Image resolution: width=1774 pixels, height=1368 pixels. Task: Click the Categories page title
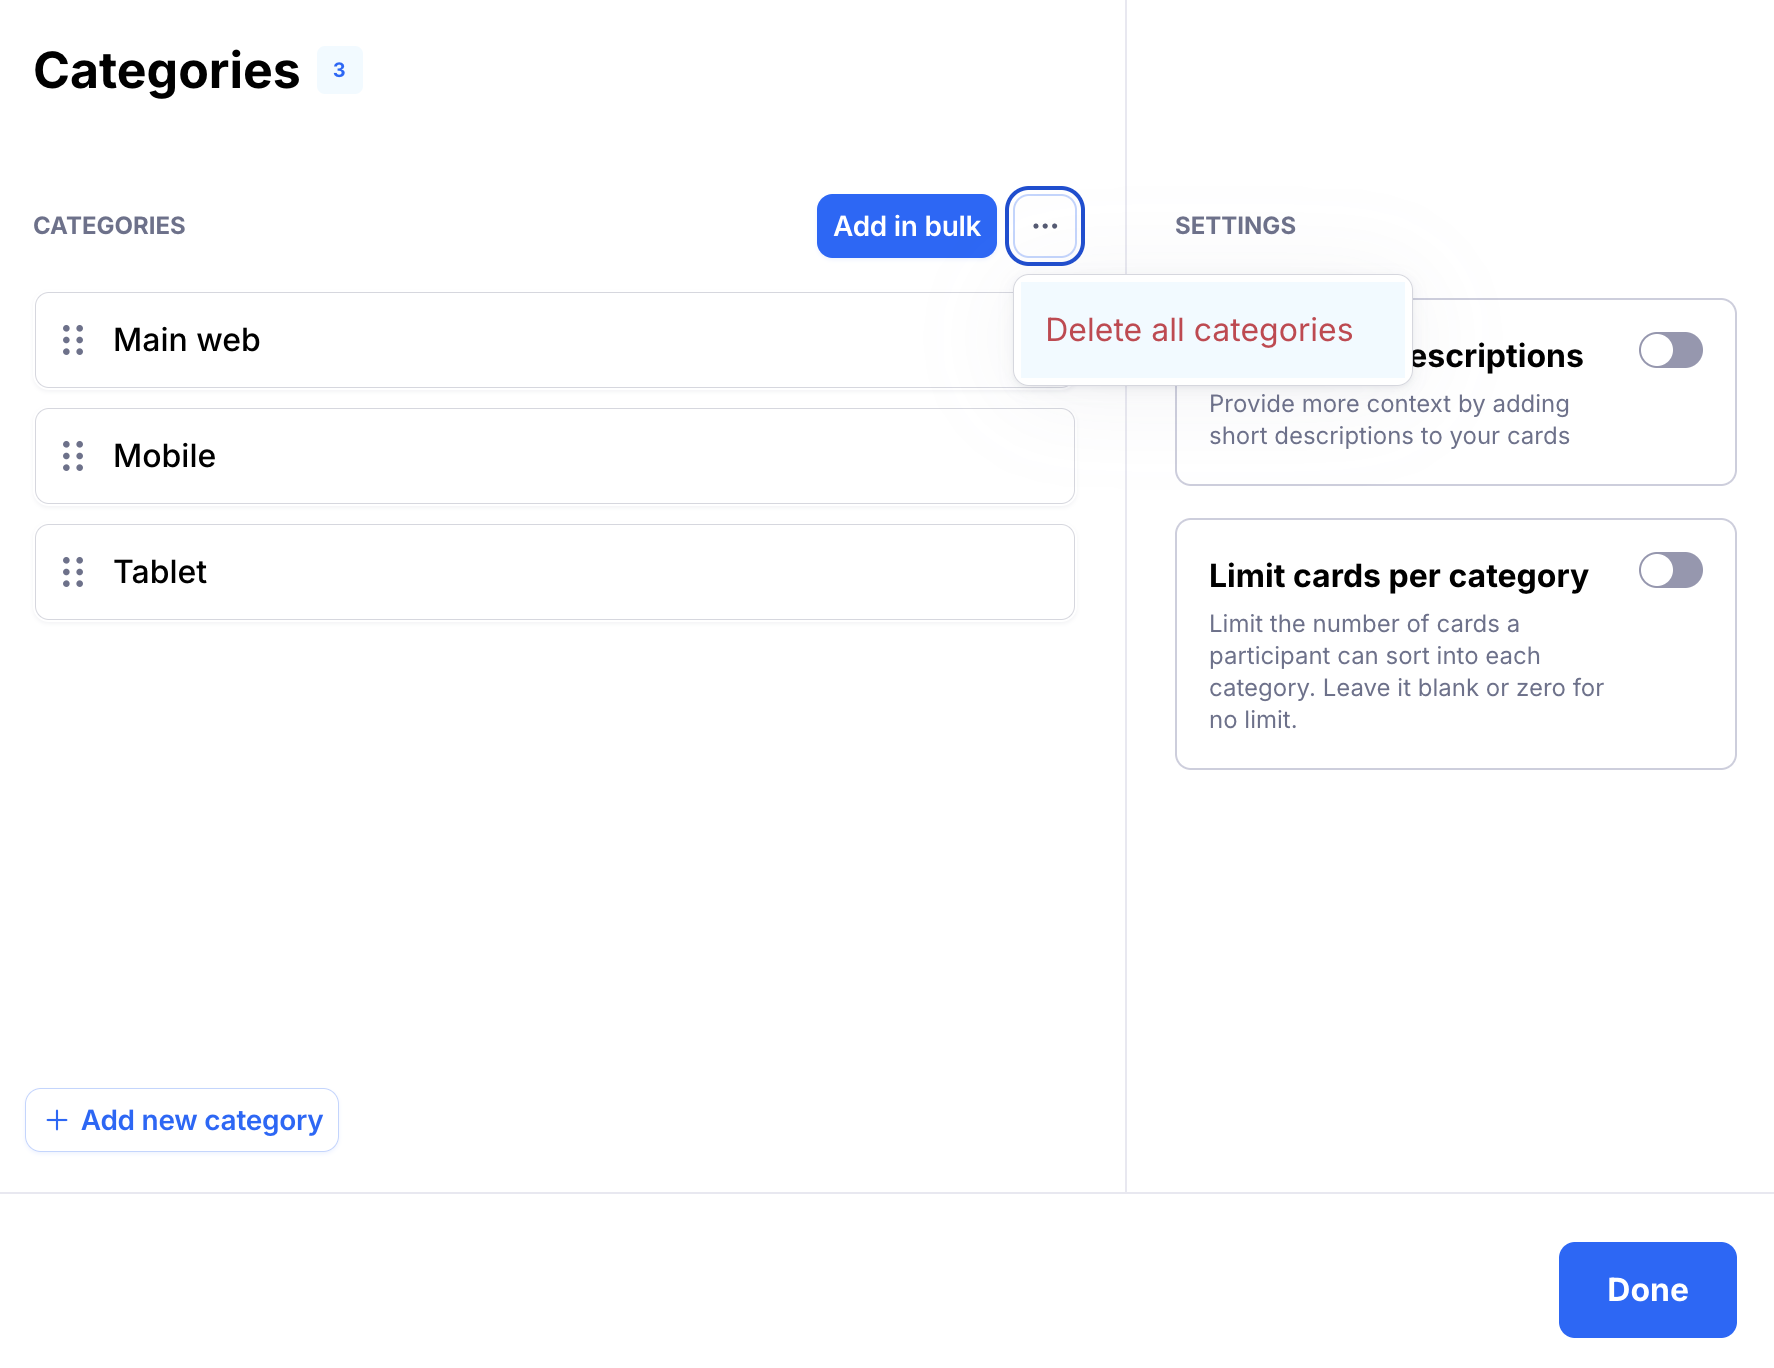point(167,70)
